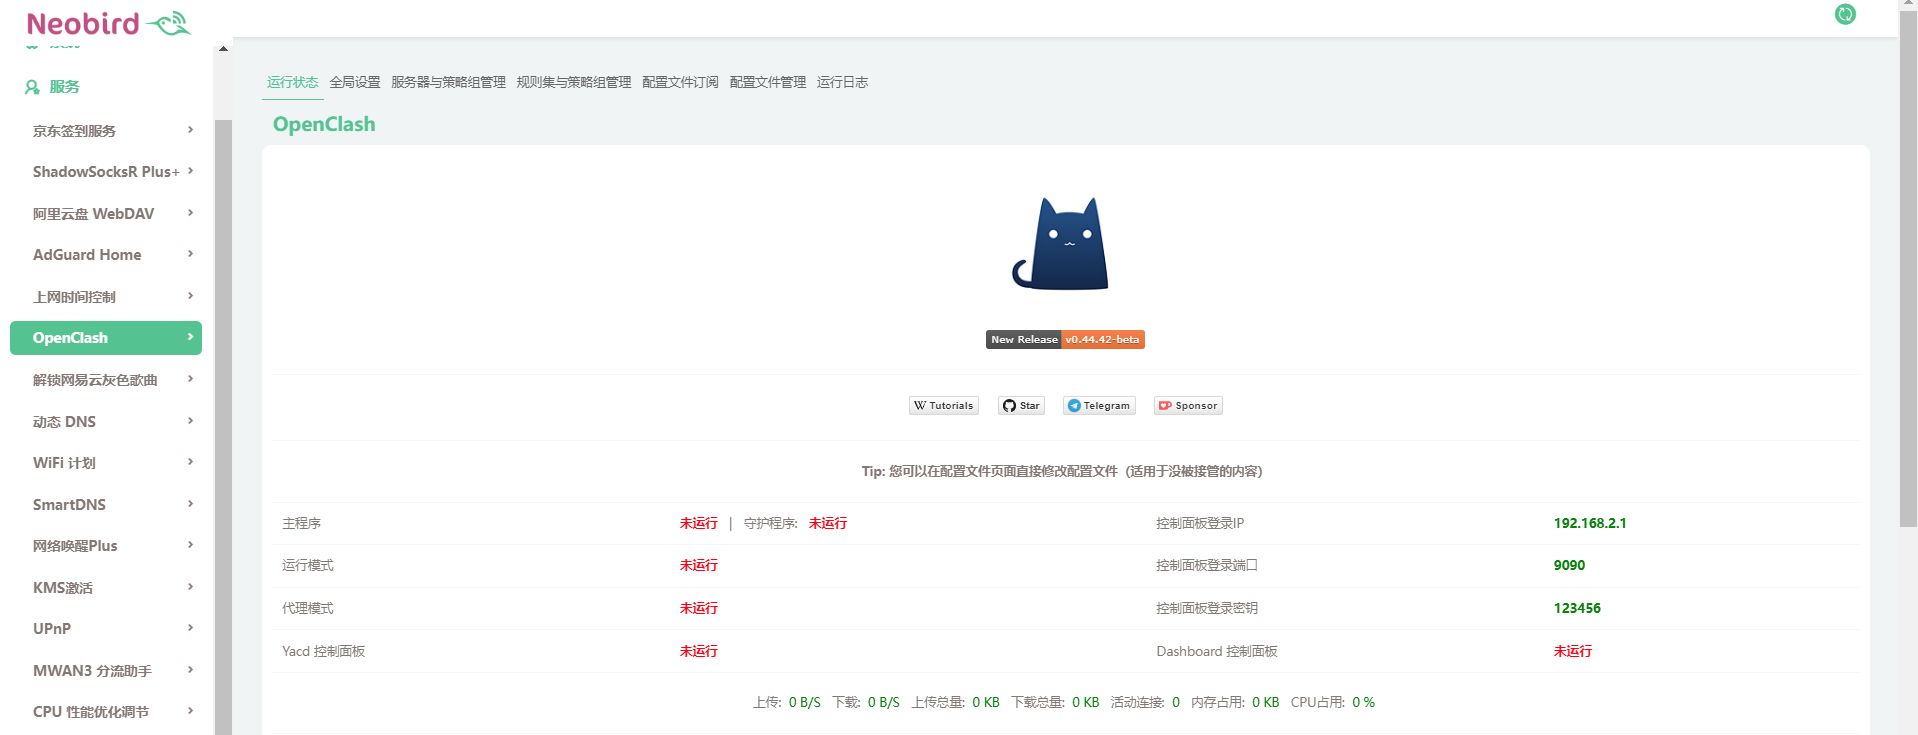Select the 配置文件订阅 tab
The height and width of the screenshot is (735, 1918).
click(680, 82)
